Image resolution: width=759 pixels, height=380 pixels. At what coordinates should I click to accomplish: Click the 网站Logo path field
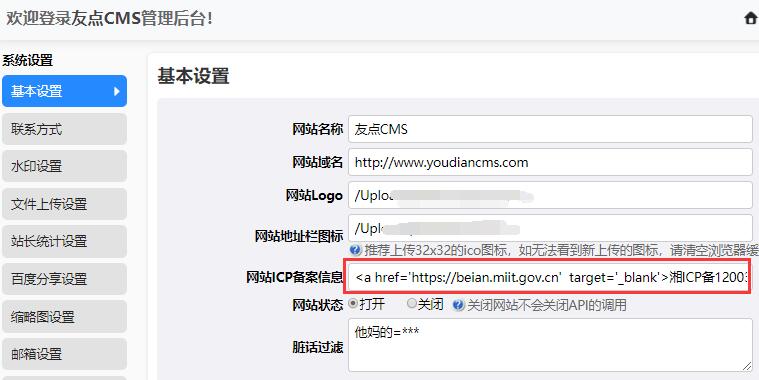click(550, 195)
